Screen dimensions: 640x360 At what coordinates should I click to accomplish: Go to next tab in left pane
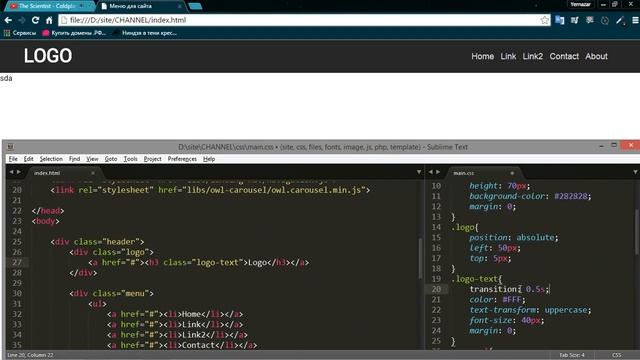coord(18,172)
